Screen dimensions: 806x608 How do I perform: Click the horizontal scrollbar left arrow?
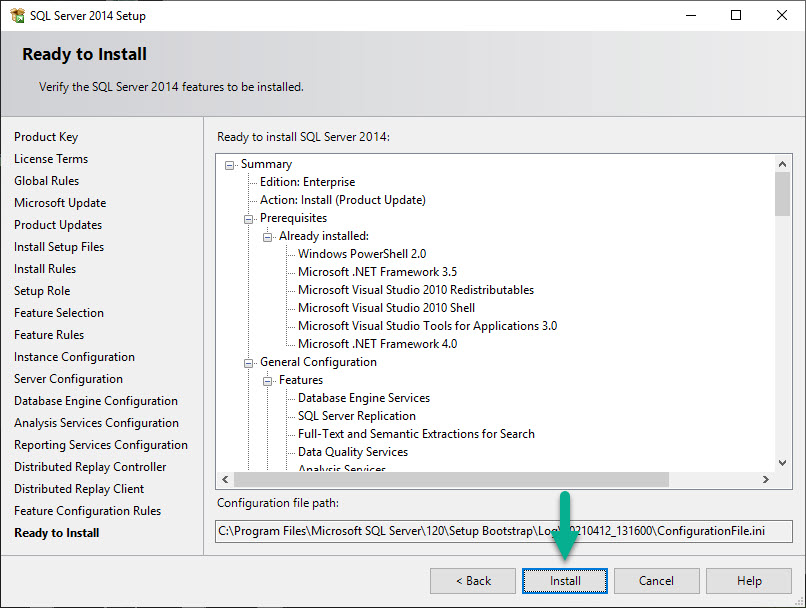(225, 480)
